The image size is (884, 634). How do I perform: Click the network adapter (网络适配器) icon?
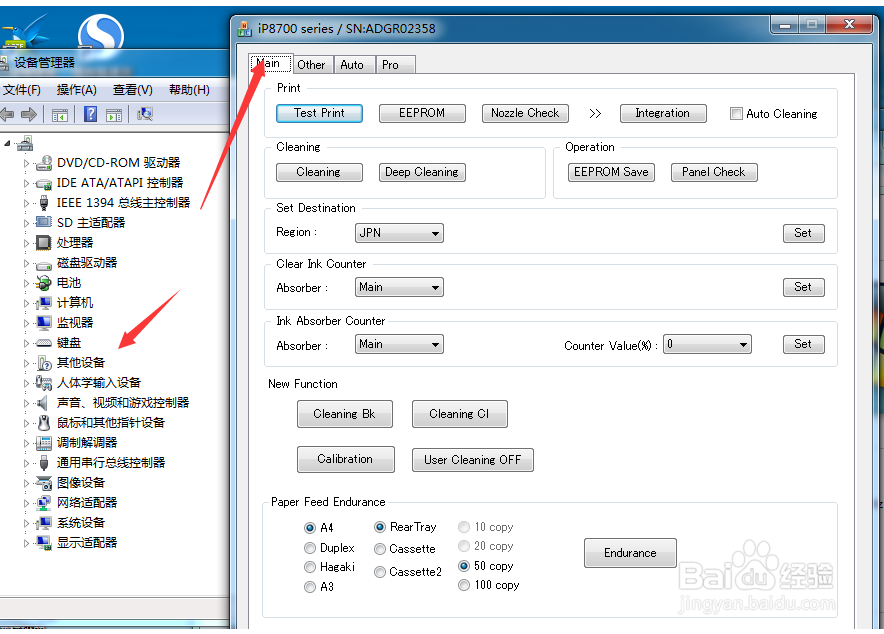pos(43,503)
